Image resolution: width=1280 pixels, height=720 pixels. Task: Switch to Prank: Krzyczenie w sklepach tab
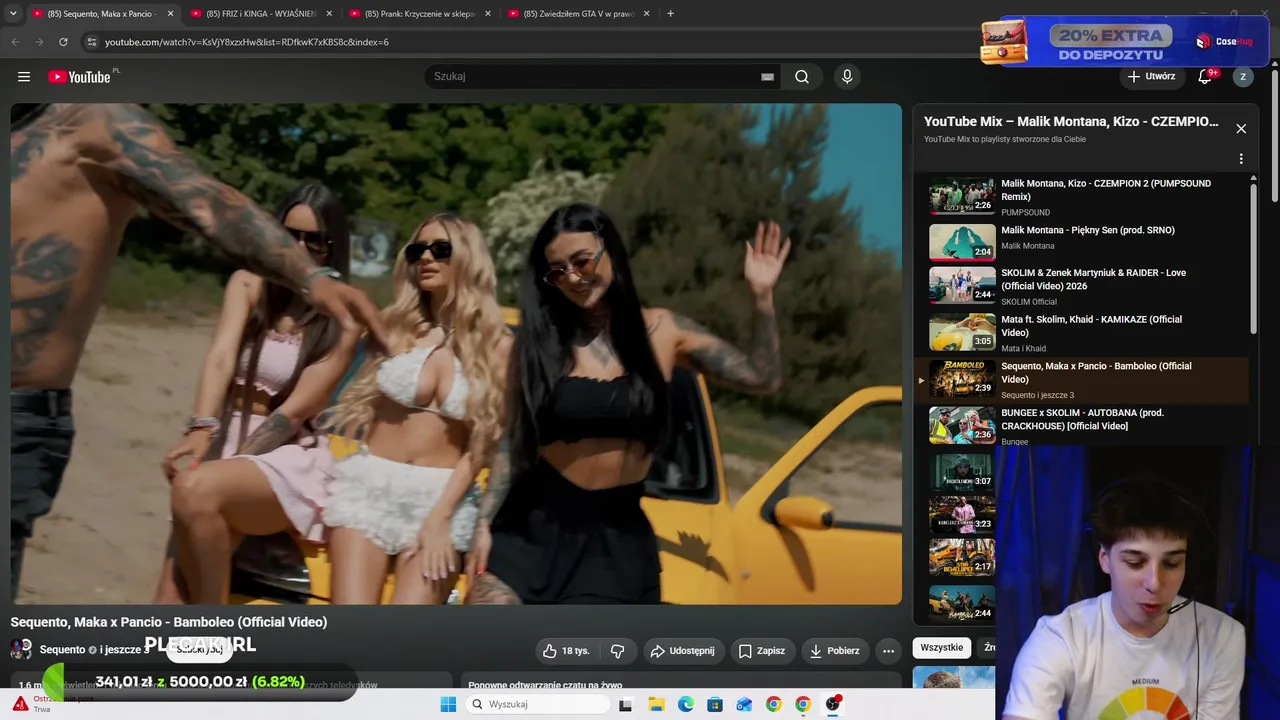[x=420, y=14]
